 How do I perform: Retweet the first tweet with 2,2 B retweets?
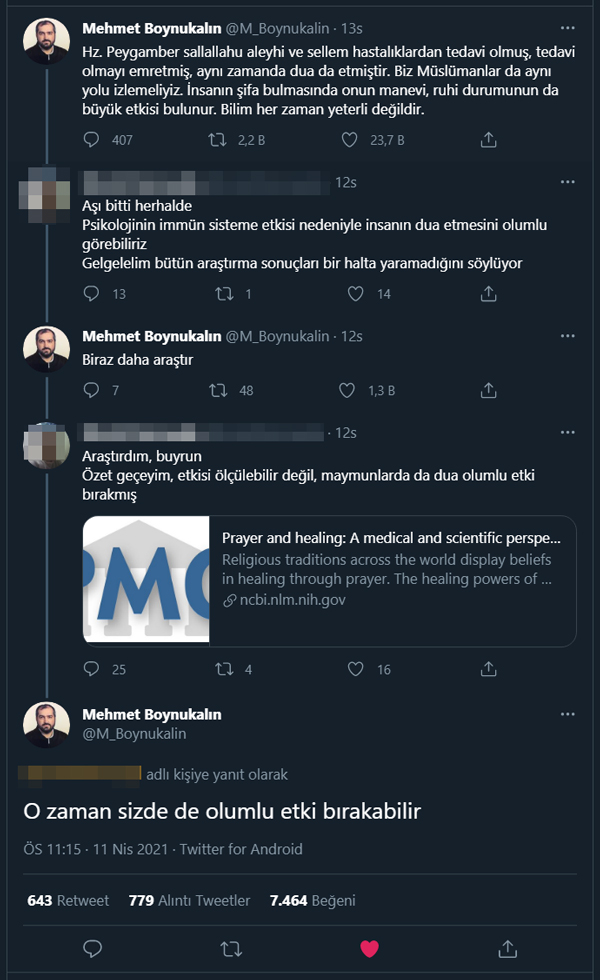coord(215,140)
